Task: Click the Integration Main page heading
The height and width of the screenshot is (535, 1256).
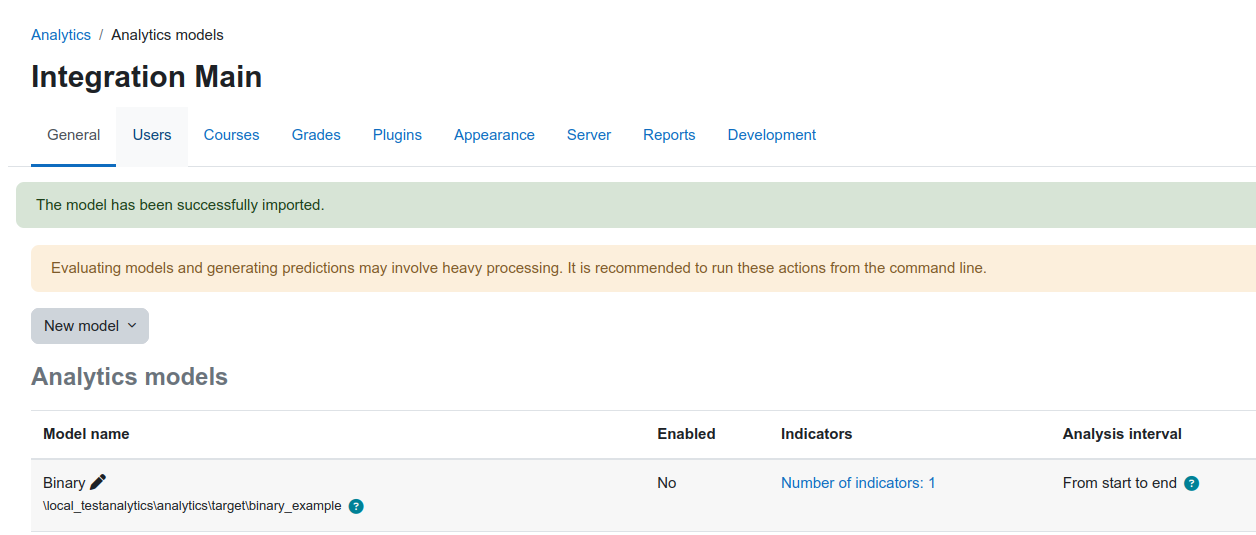Action: click(146, 77)
